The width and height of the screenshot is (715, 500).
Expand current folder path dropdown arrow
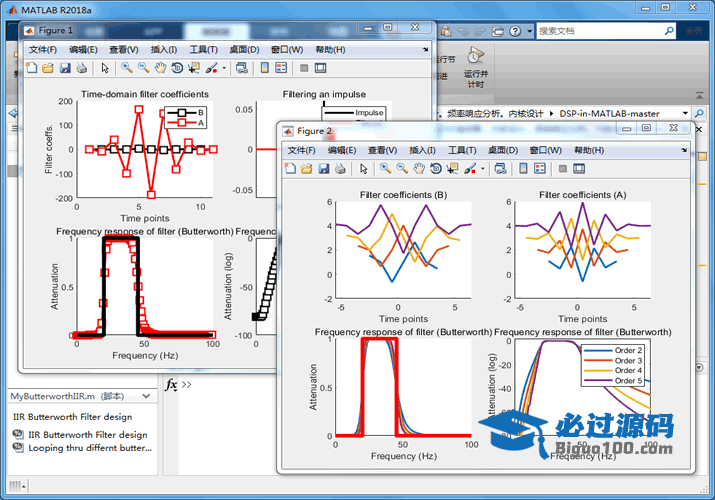(685, 113)
